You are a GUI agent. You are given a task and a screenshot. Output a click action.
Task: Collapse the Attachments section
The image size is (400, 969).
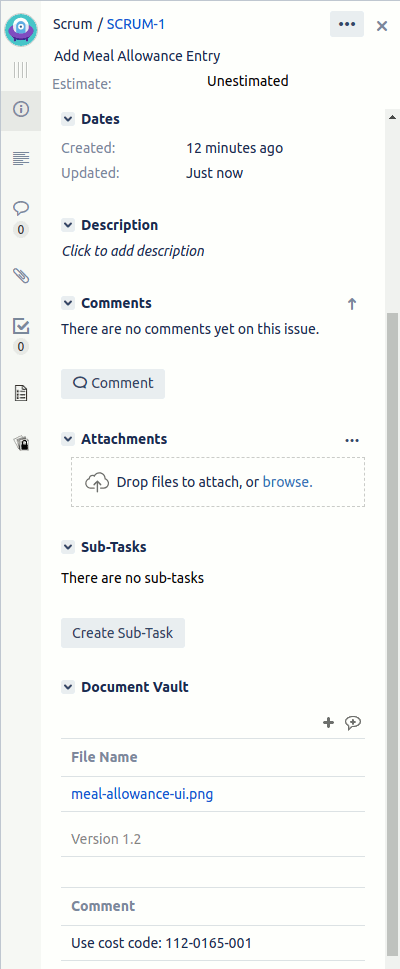pyautogui.click(x=68, y=439)
